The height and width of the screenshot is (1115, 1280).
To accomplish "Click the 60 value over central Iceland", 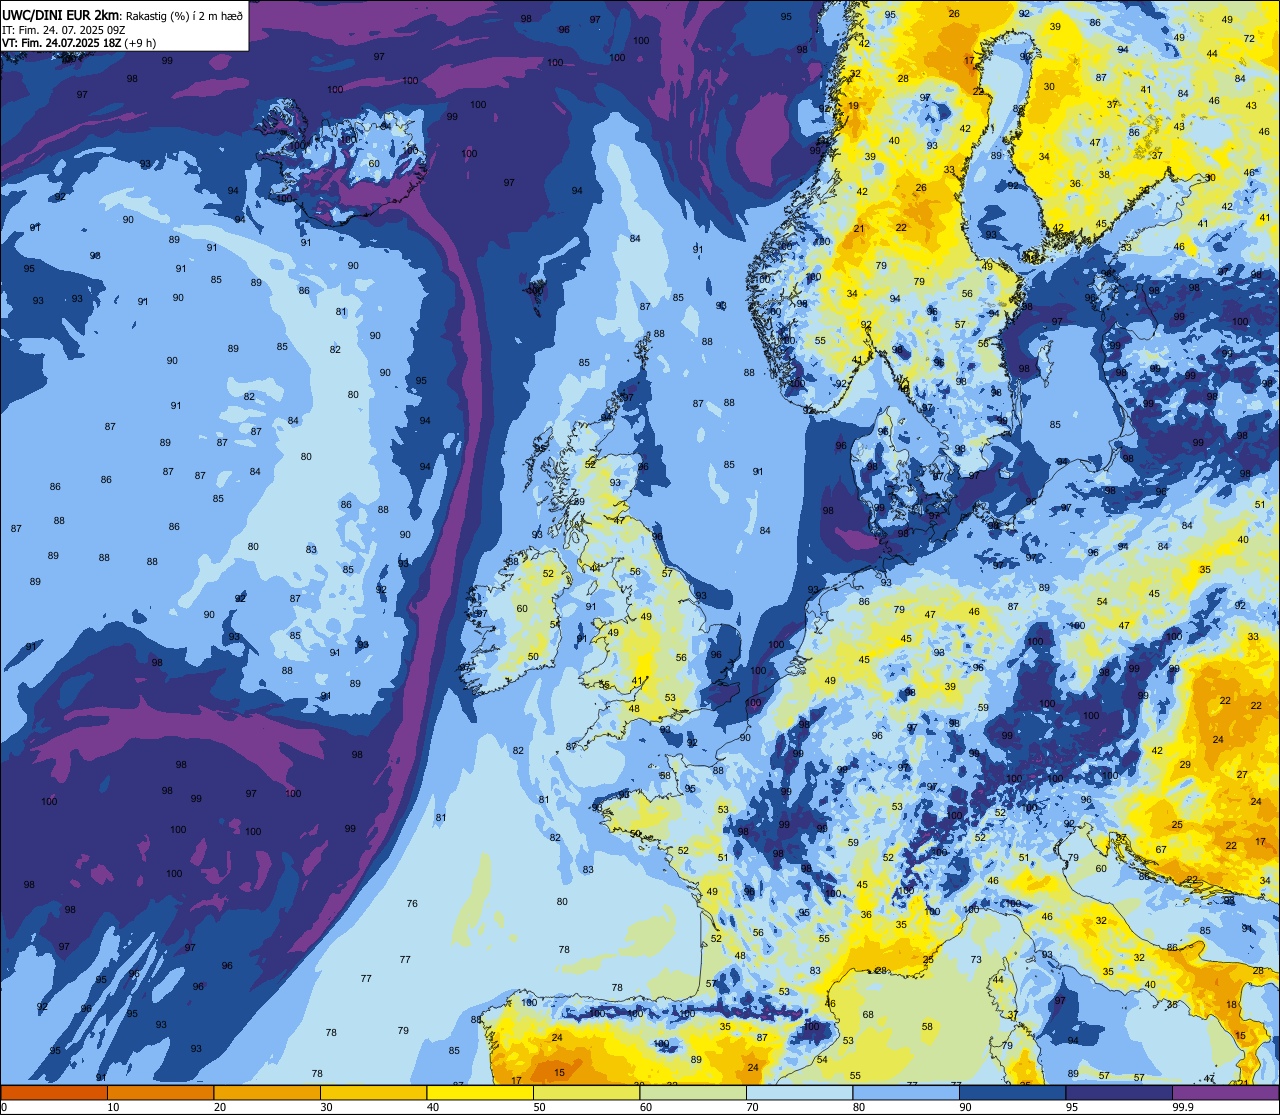I will coord(374,164).
